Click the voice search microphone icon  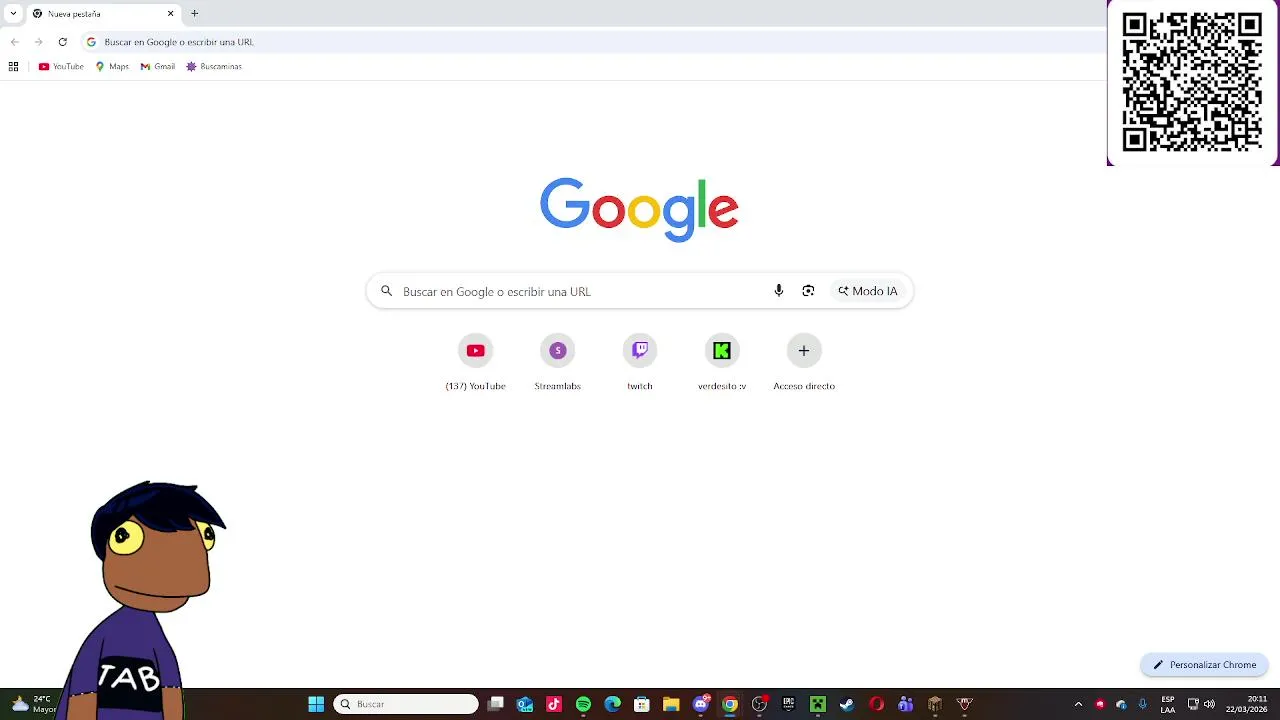[778, 291]
